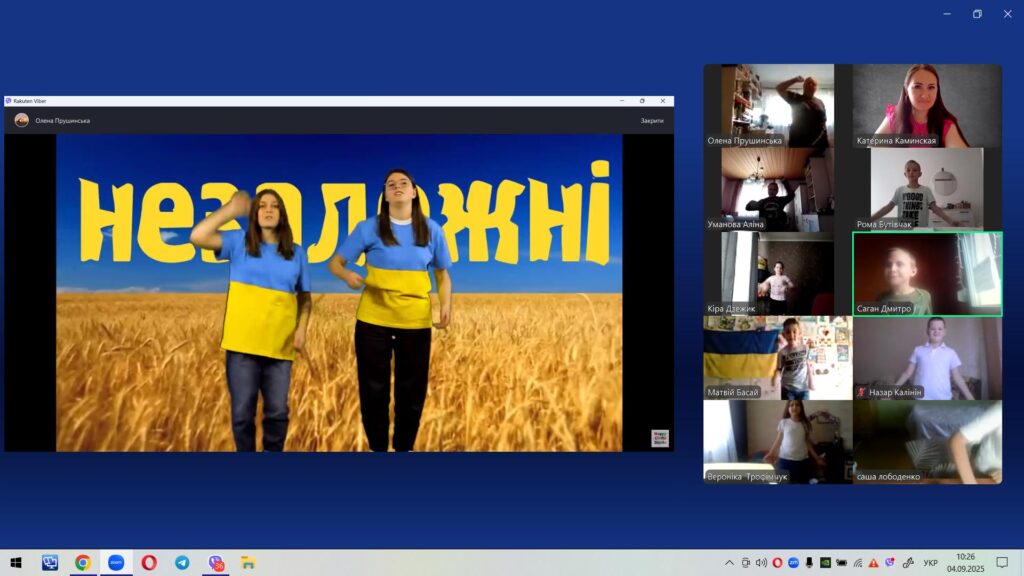Expand hidden system tray icons chevron
The width and height of the screenshot is (1024, 576).
click(x=729, y=562)
